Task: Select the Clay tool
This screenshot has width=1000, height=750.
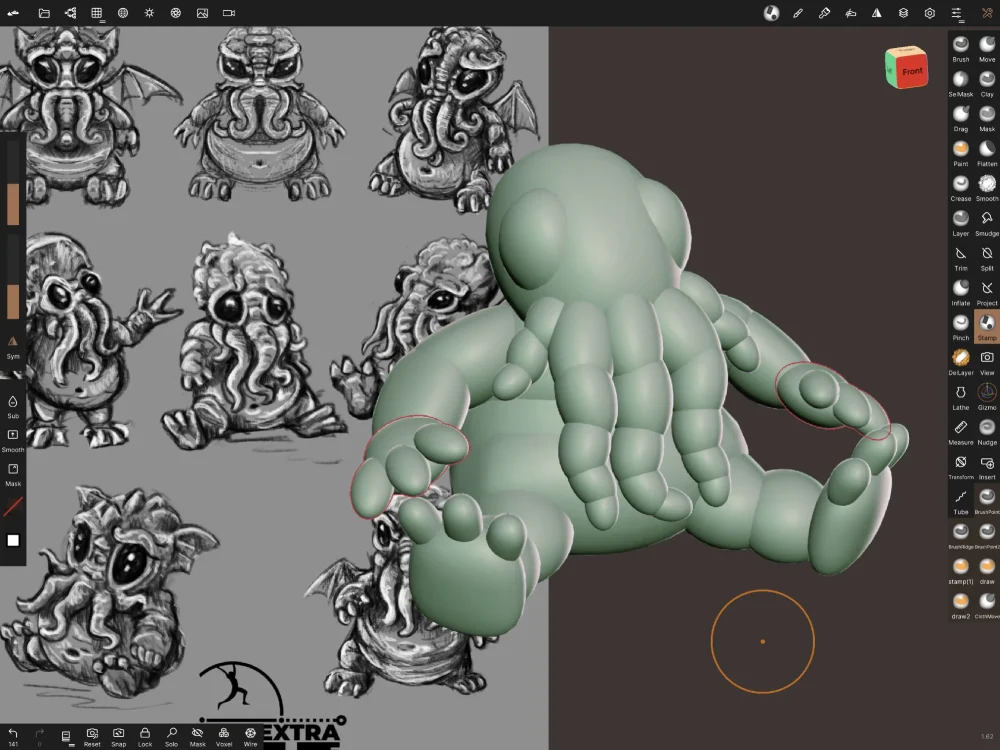Action: 987,84
